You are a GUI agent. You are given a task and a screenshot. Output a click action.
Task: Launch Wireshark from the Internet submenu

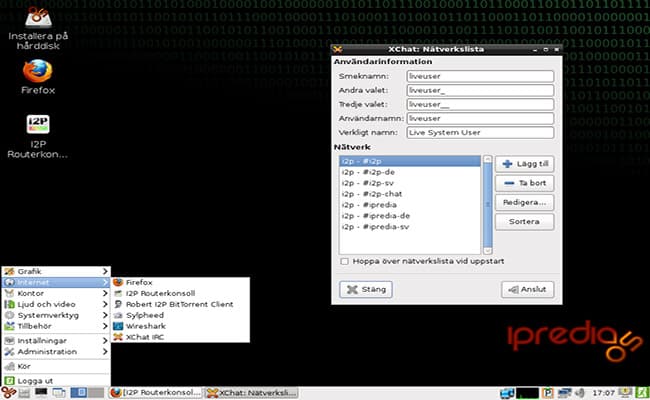pos(180,326)
